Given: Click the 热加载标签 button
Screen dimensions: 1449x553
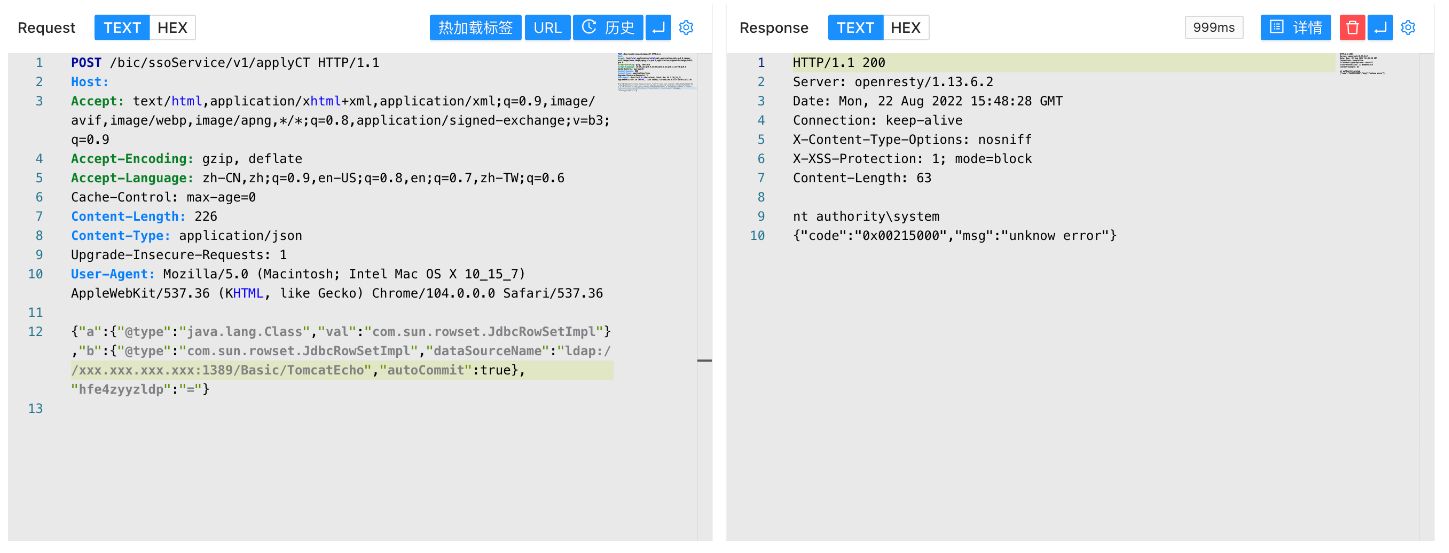Looking at the screenshot, I should click(476, 28).
